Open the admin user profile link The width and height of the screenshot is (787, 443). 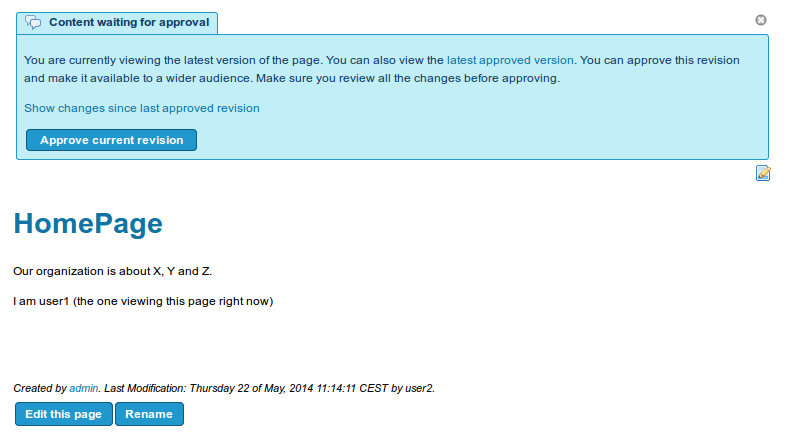coord(84,388)
